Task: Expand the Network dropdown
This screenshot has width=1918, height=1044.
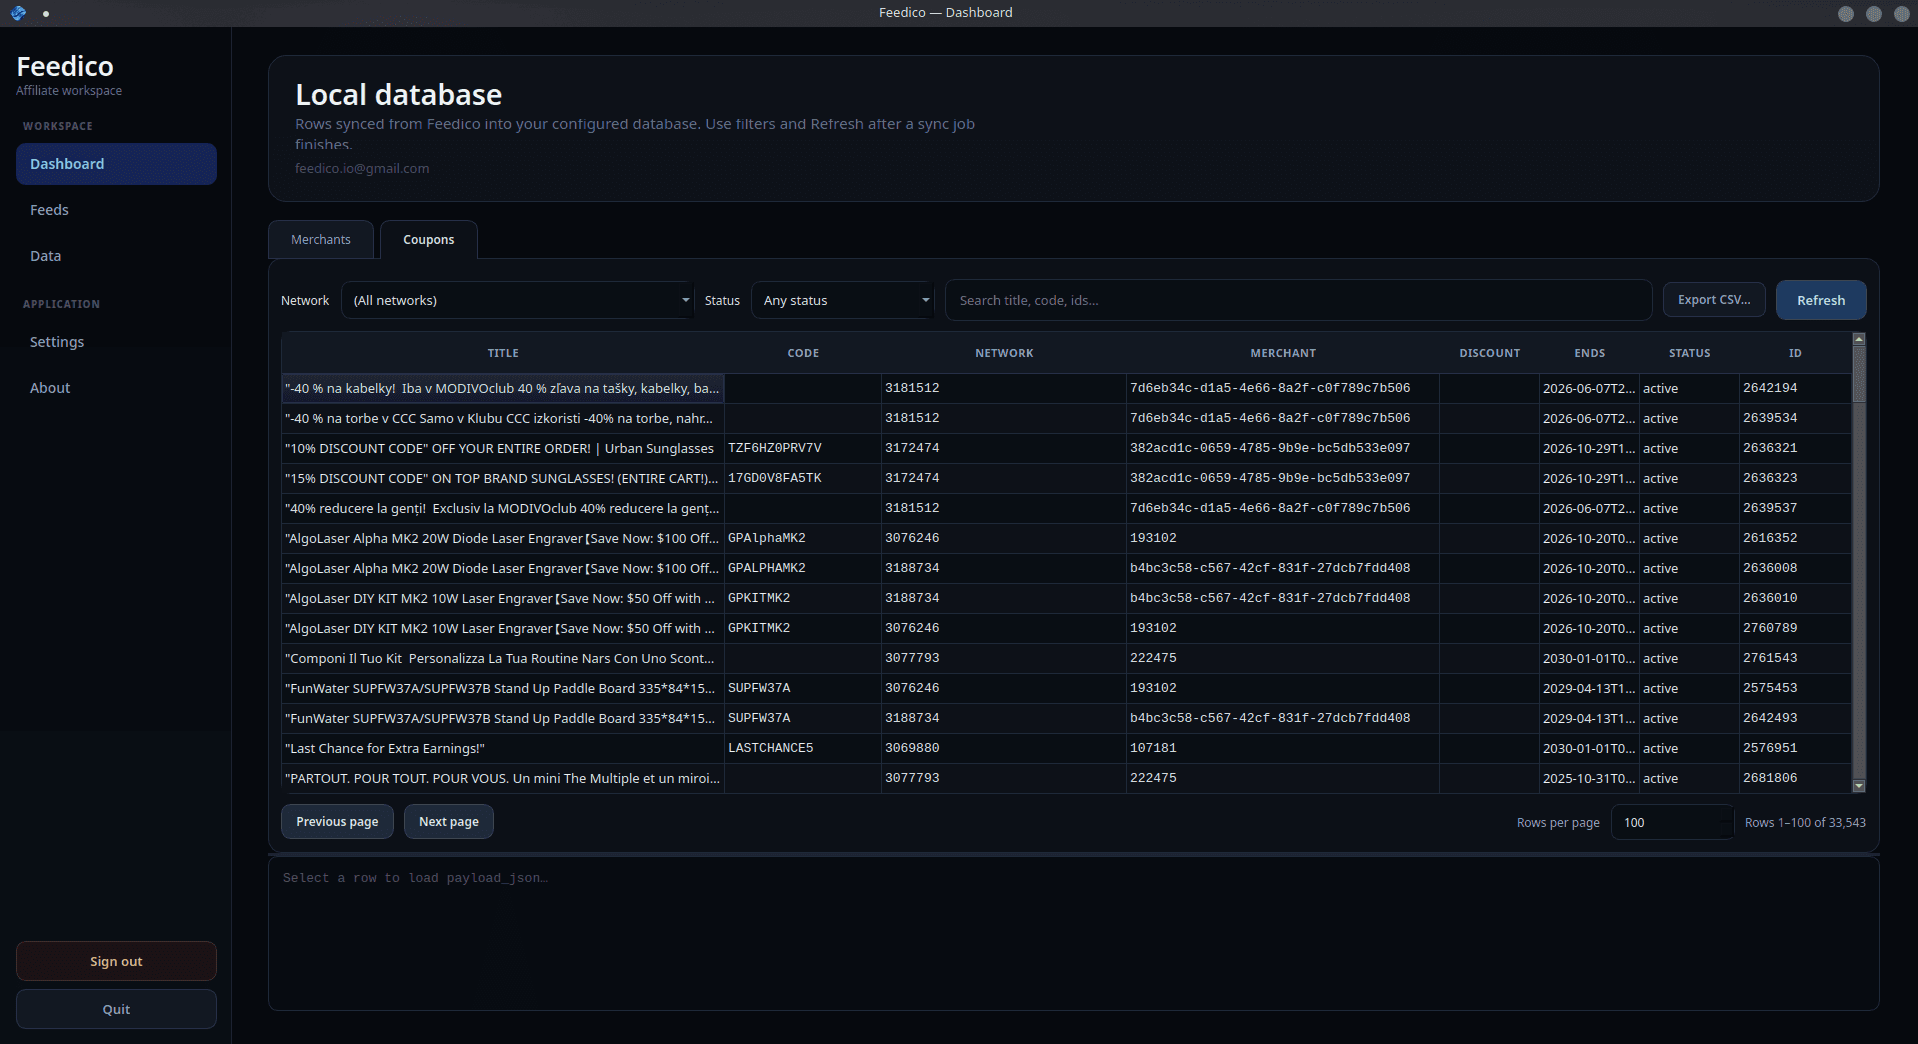Action: 518,300
